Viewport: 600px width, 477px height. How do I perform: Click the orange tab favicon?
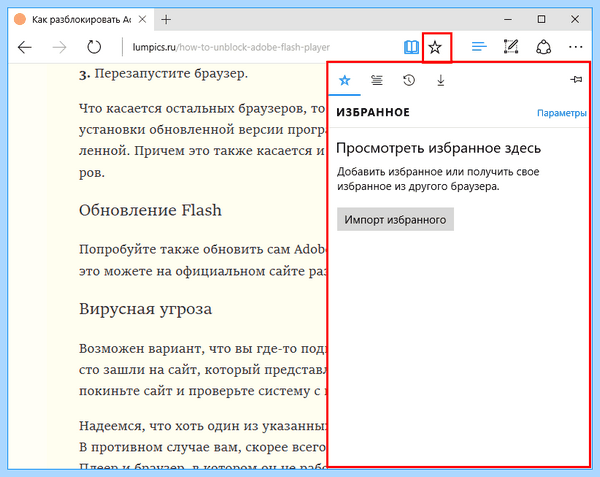coord(20,19)
